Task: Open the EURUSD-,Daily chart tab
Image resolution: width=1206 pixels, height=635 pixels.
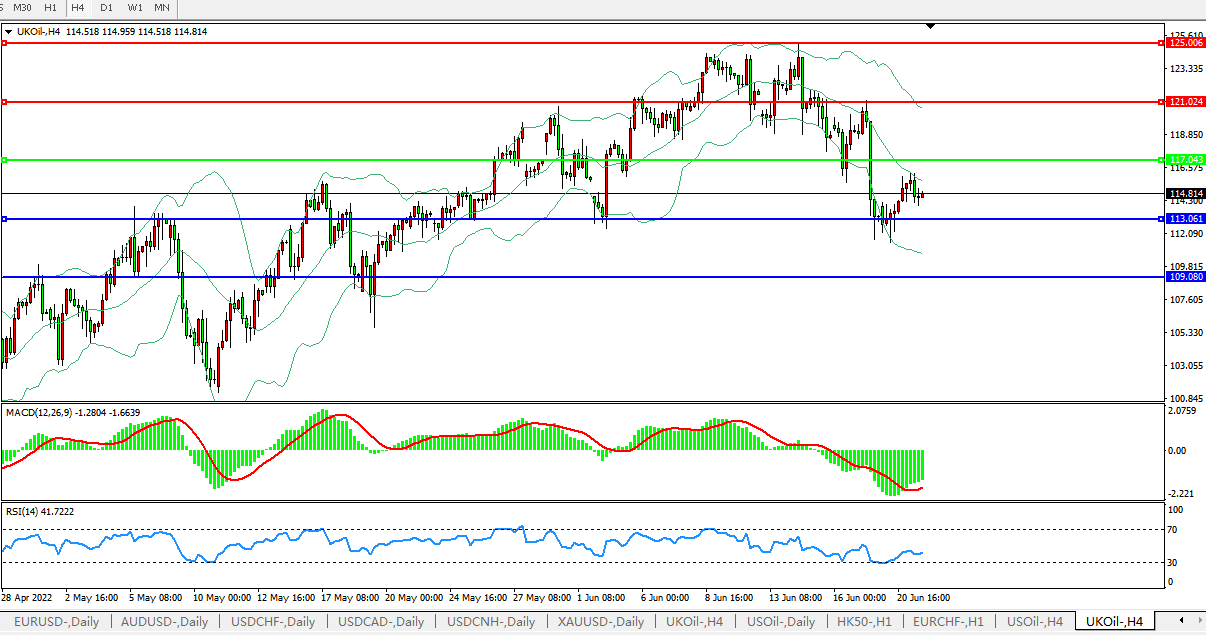Action: (x=55, y=622)
